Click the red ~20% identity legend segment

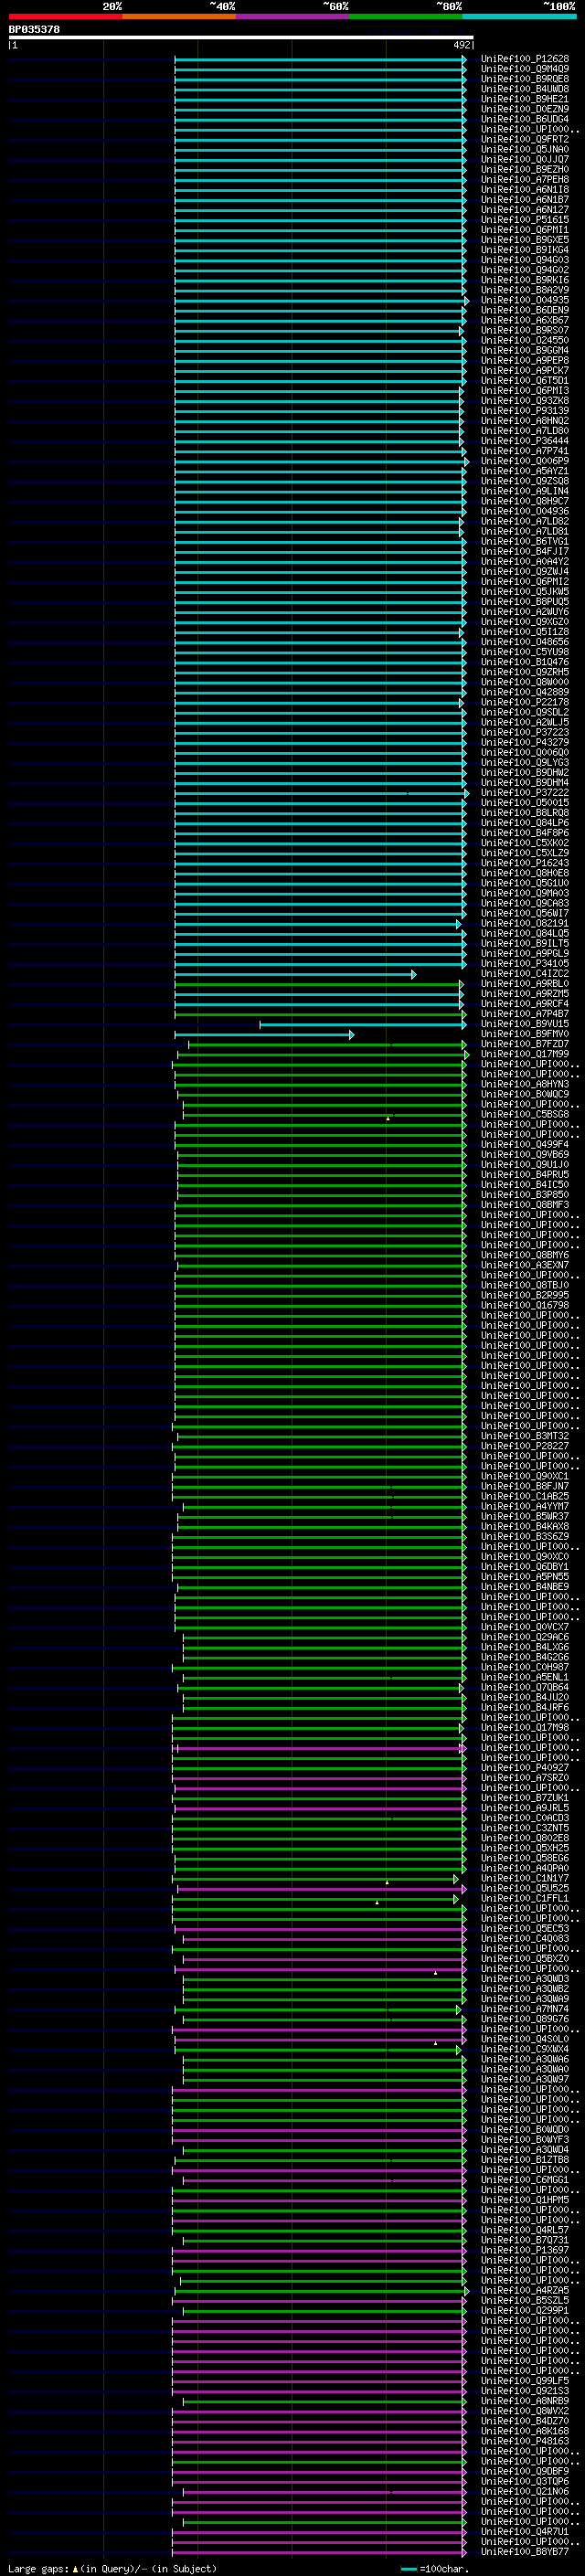tap(65, 16)
